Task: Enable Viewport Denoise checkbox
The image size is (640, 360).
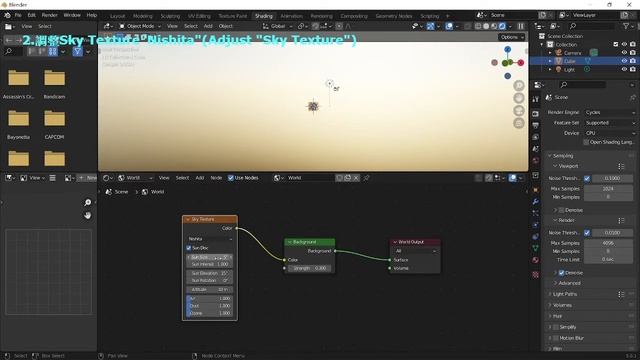Action: pyautogui.click(x=561, y=210)
